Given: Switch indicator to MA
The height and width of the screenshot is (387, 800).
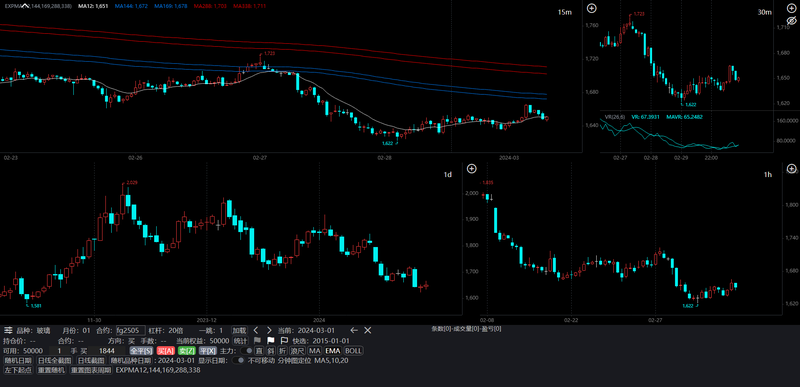Looking at the screenshot, I should (315, 351).
